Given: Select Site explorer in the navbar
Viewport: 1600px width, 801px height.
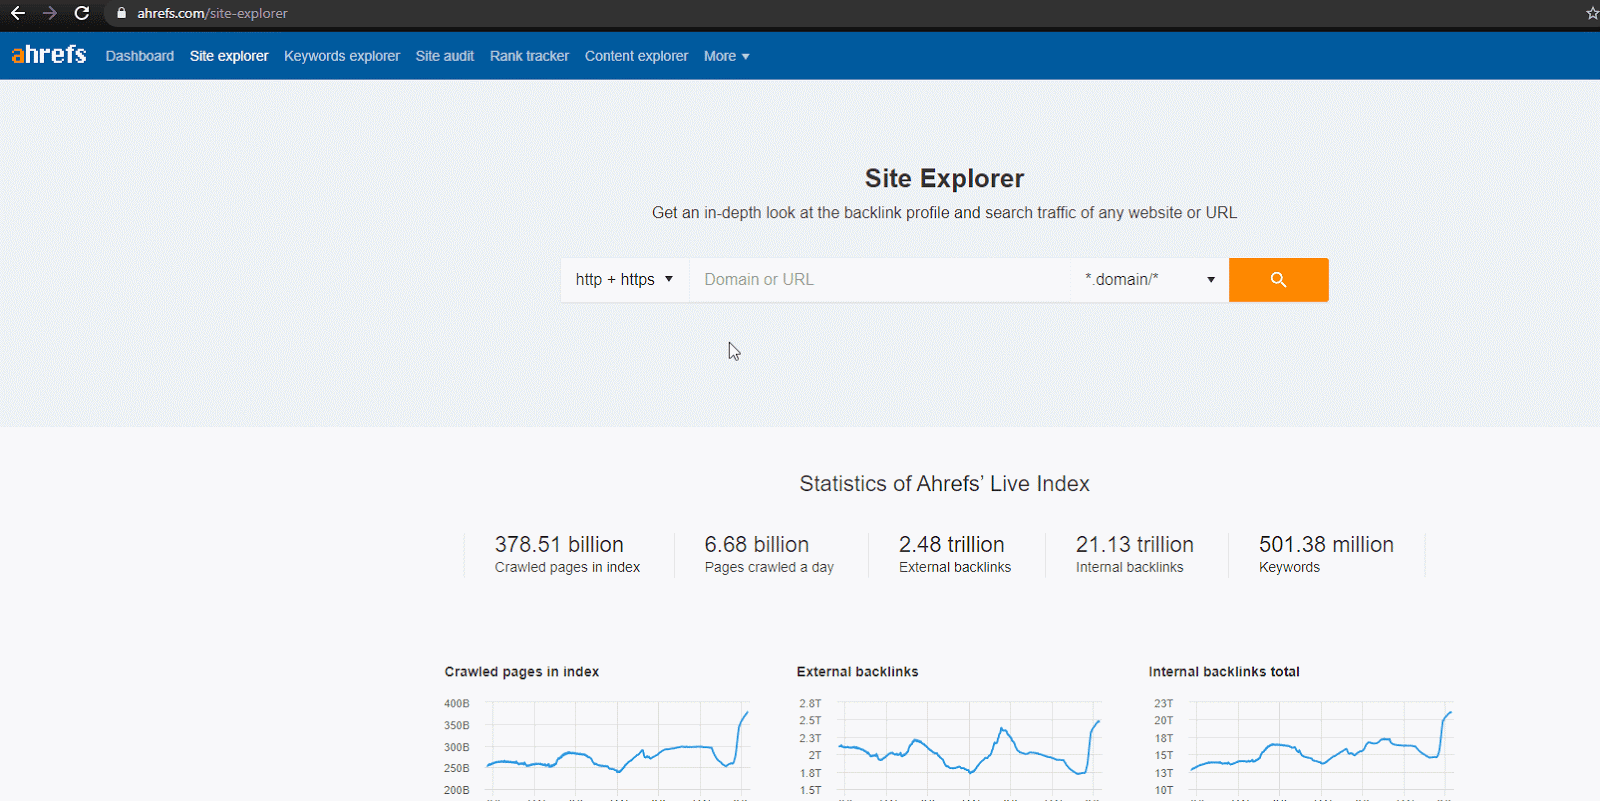Looking at the screenshot, I should [x=229, y=56].
